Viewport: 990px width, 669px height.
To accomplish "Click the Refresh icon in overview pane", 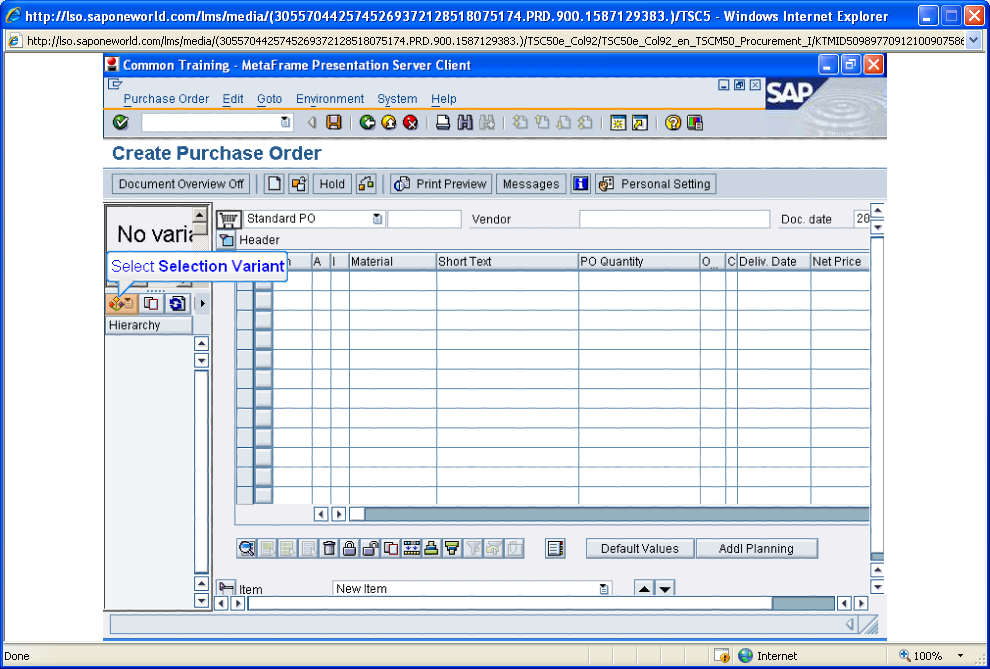I will (x=177, y=304).
